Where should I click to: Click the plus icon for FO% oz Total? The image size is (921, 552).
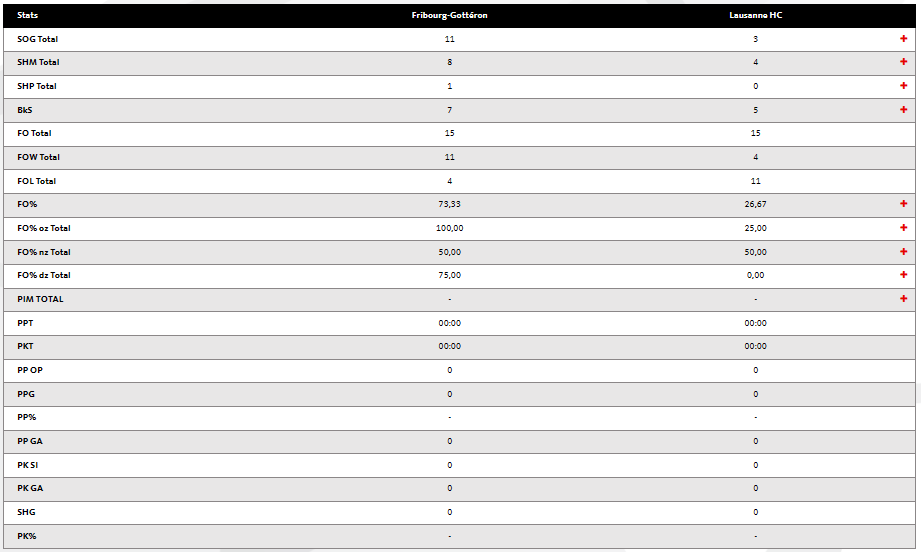[x=903, y=228]
